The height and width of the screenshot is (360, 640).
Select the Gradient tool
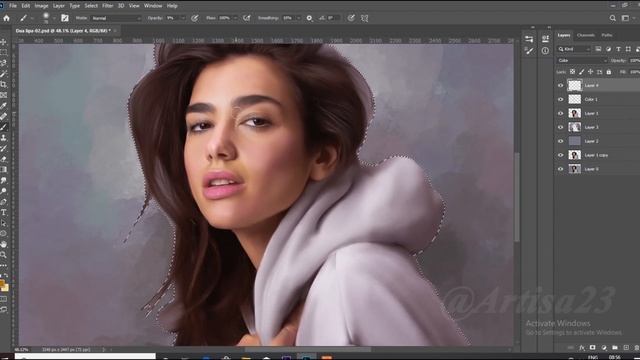(x=4, y=169)
